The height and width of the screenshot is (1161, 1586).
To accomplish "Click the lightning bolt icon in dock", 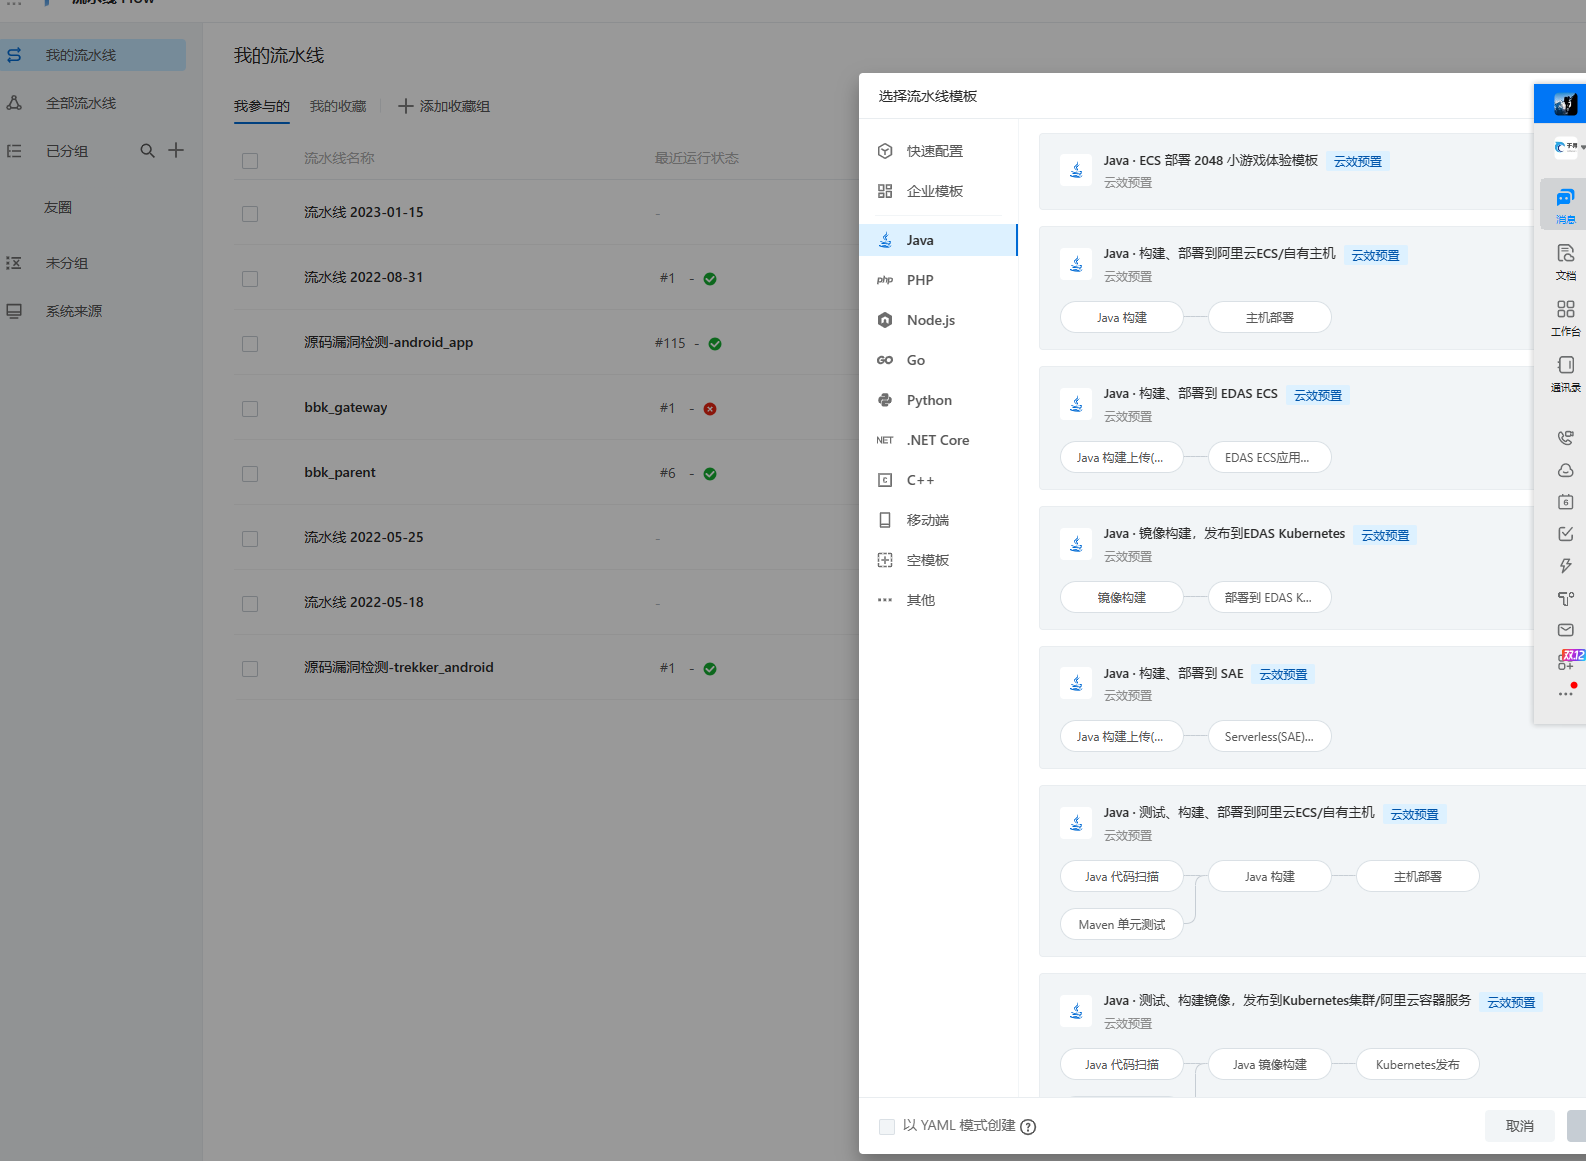I will coord(1566,566).
